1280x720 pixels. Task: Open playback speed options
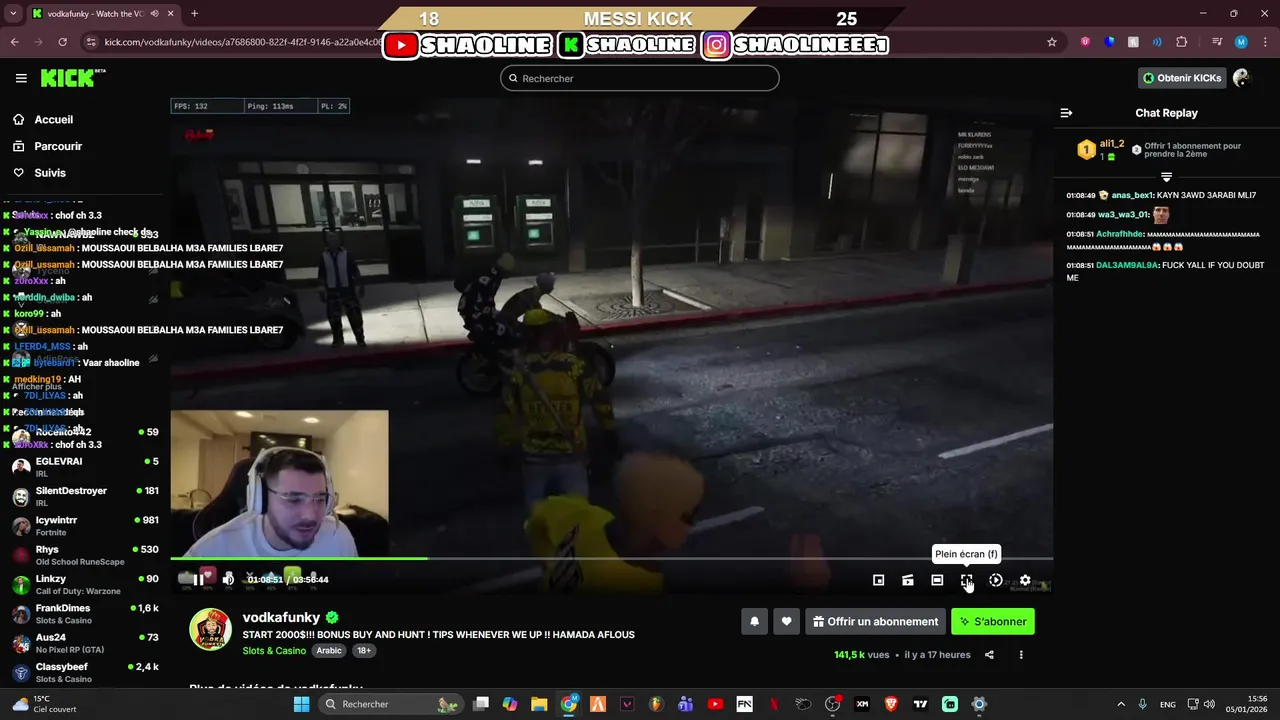996,580
